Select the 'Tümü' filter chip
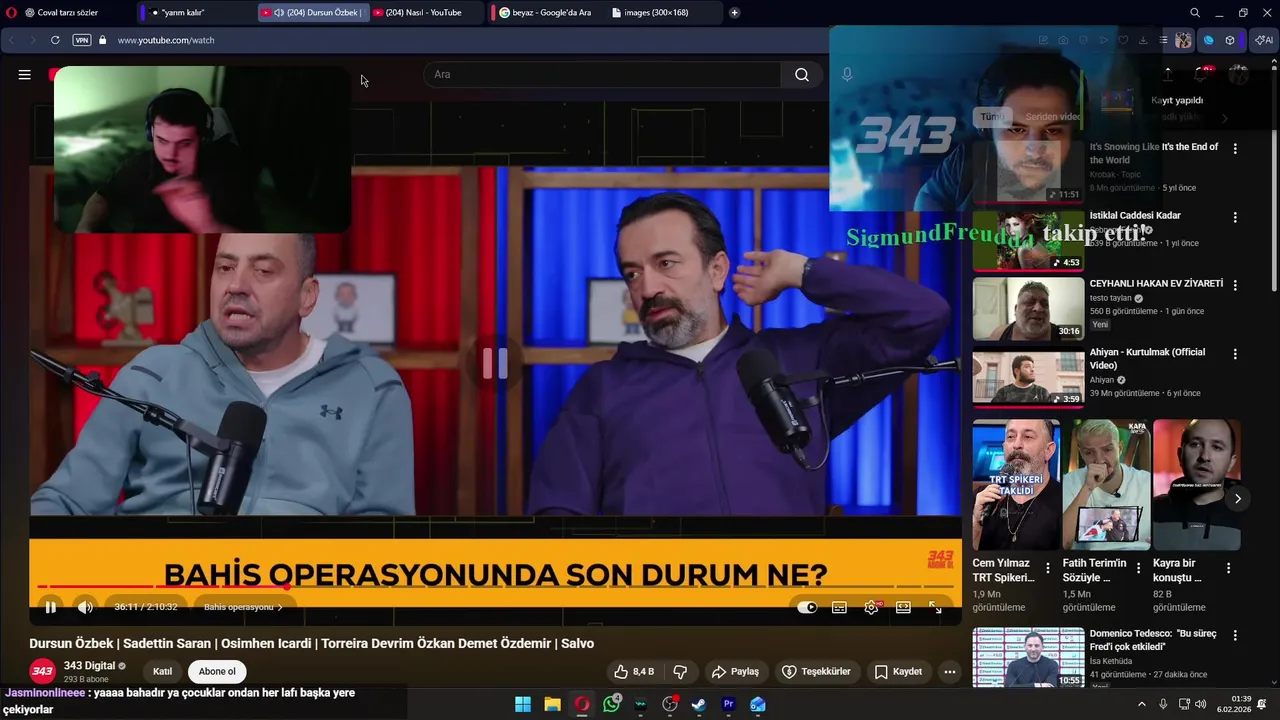Viewport: 1280px width, 720px height. [991, 117]
